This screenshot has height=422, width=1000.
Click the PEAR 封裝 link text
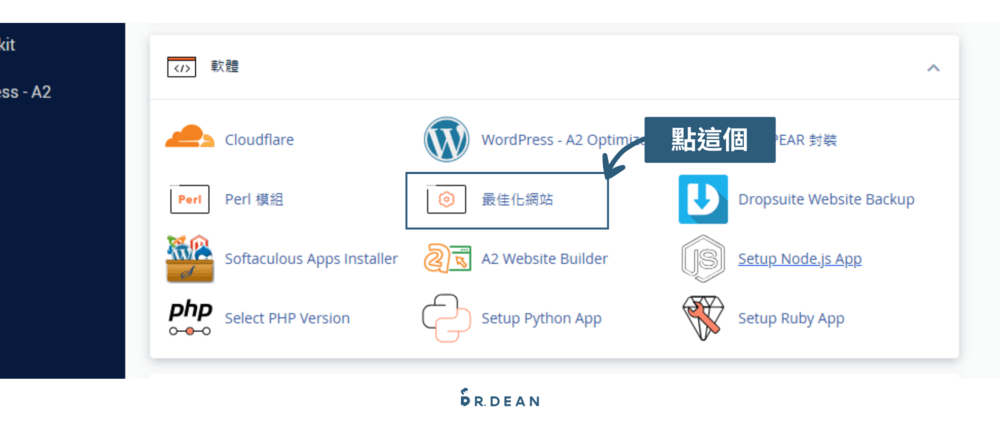(x=805, y=140)
